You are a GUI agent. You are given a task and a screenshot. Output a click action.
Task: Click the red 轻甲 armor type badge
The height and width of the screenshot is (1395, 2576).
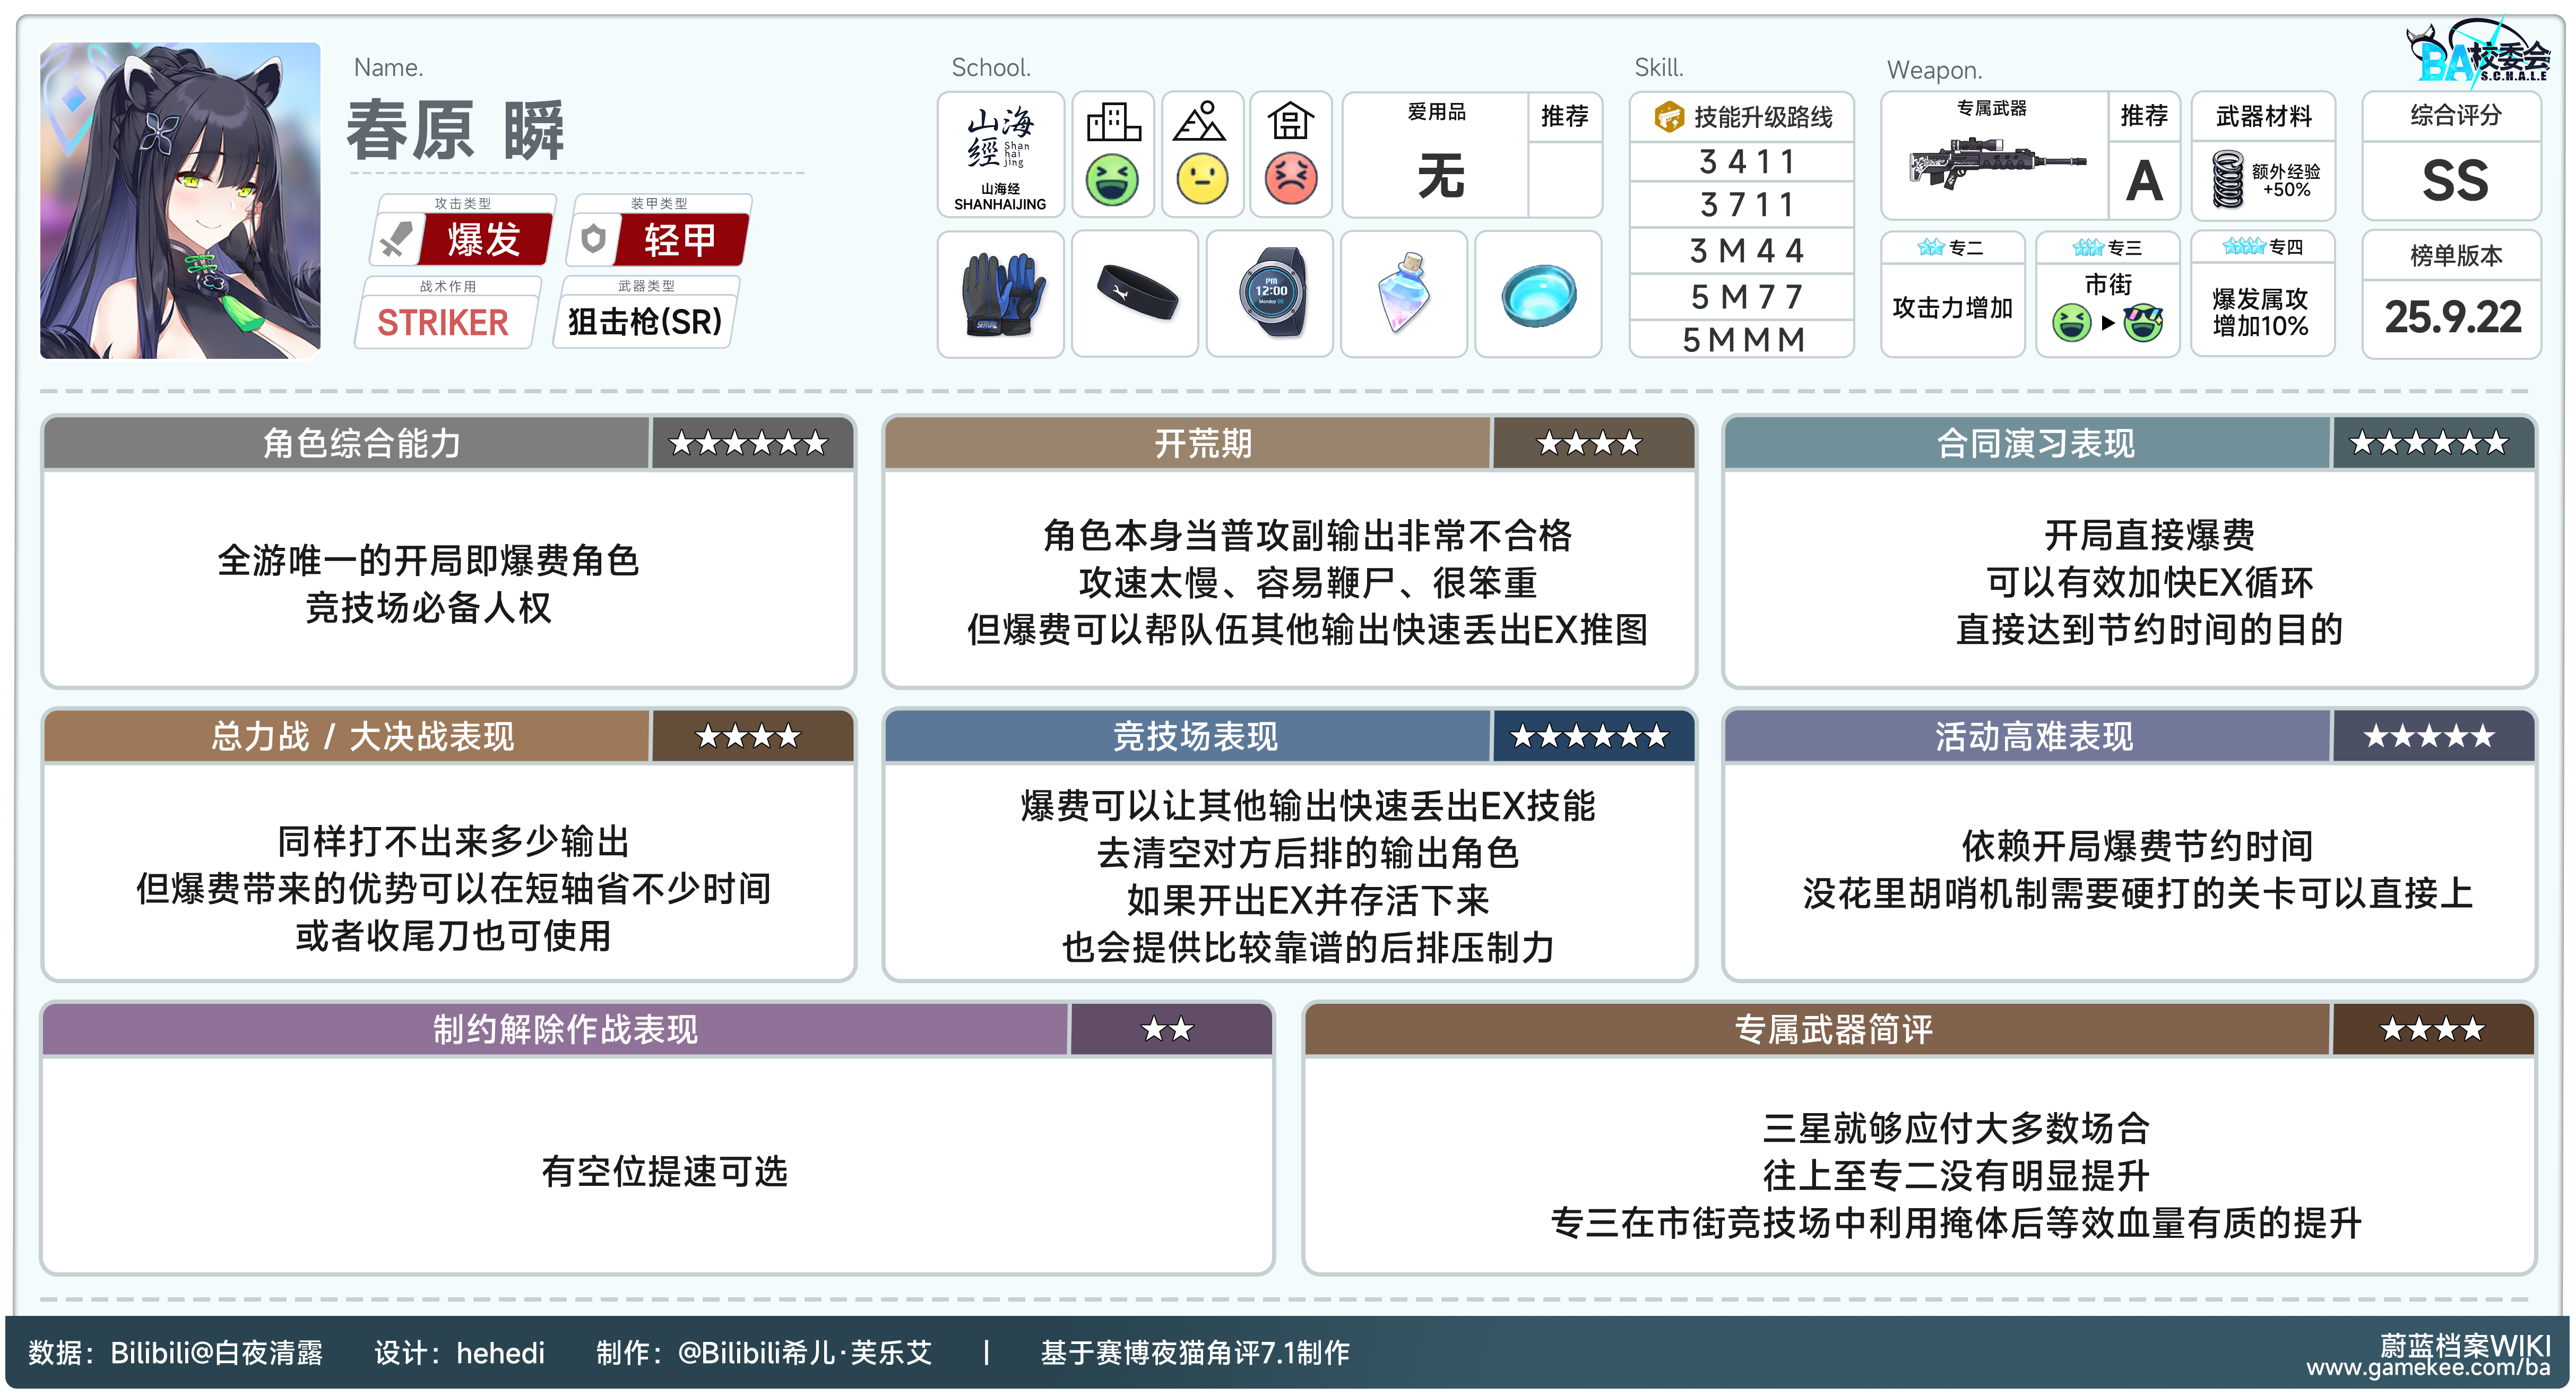tap(680, 240)
